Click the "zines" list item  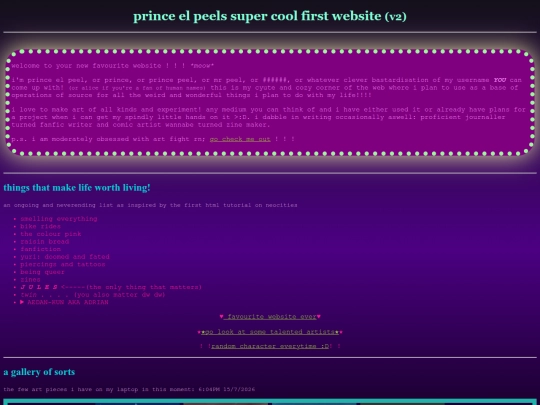[30, 279]
